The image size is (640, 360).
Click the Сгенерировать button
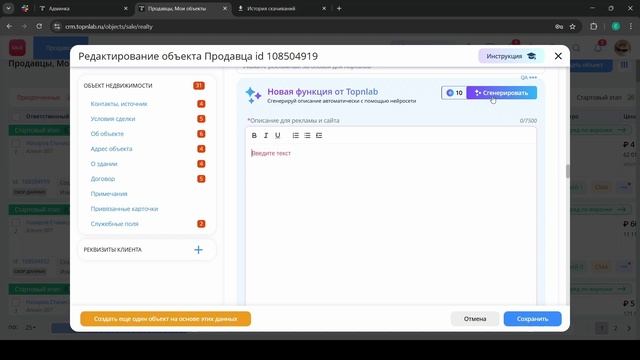502,93
